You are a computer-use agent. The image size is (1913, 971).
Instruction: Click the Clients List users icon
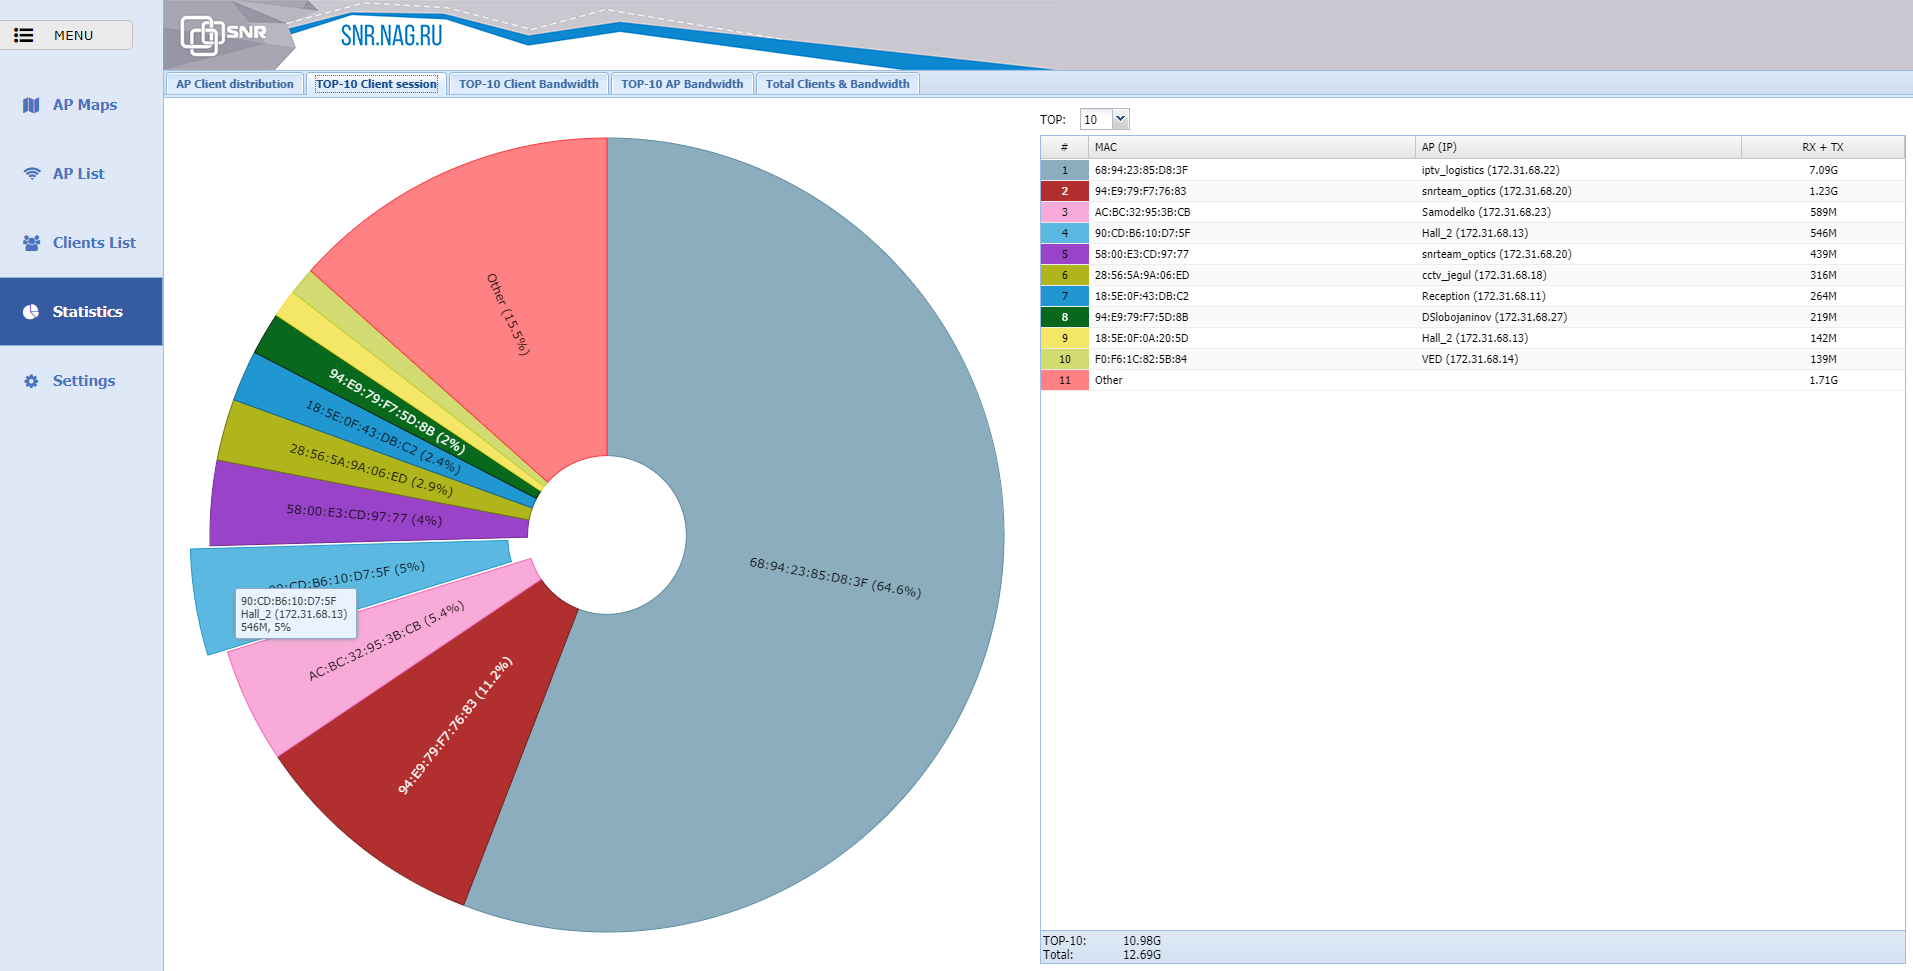(x=32, y=243)
